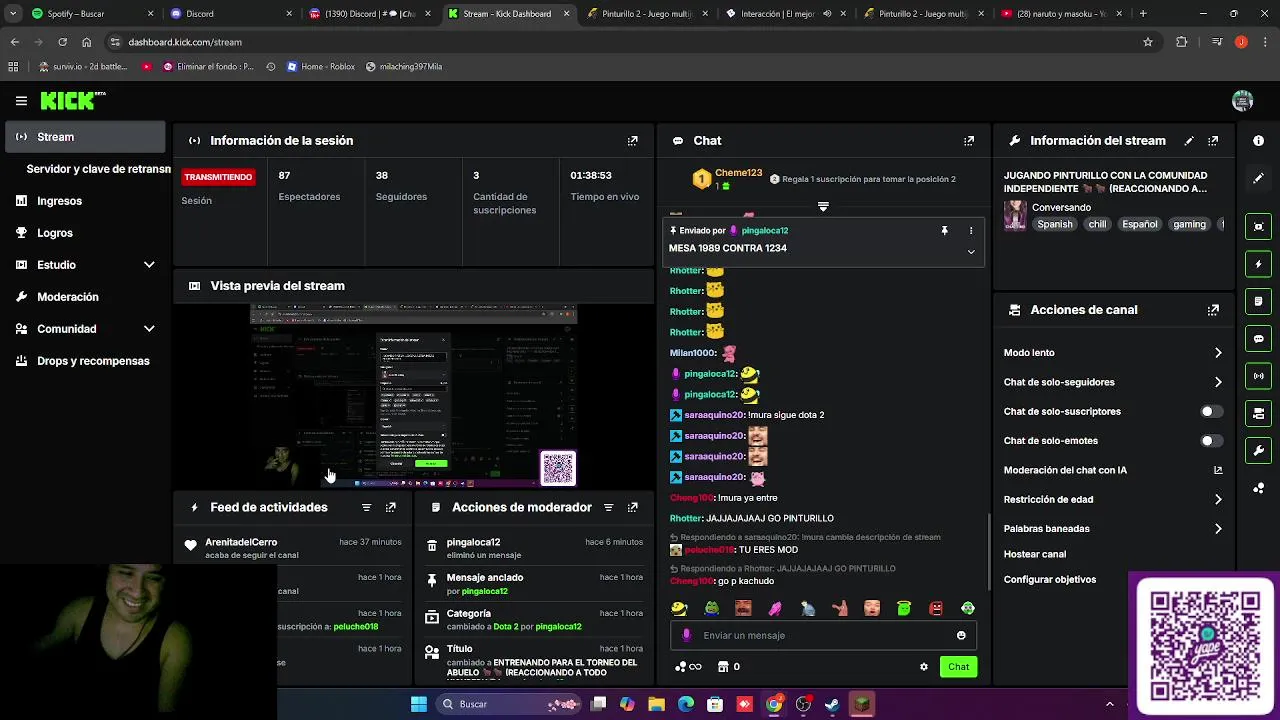Toggle stream preview widget in right sidebar
Screen dimensions: 1280x720
coord(1259,227)
